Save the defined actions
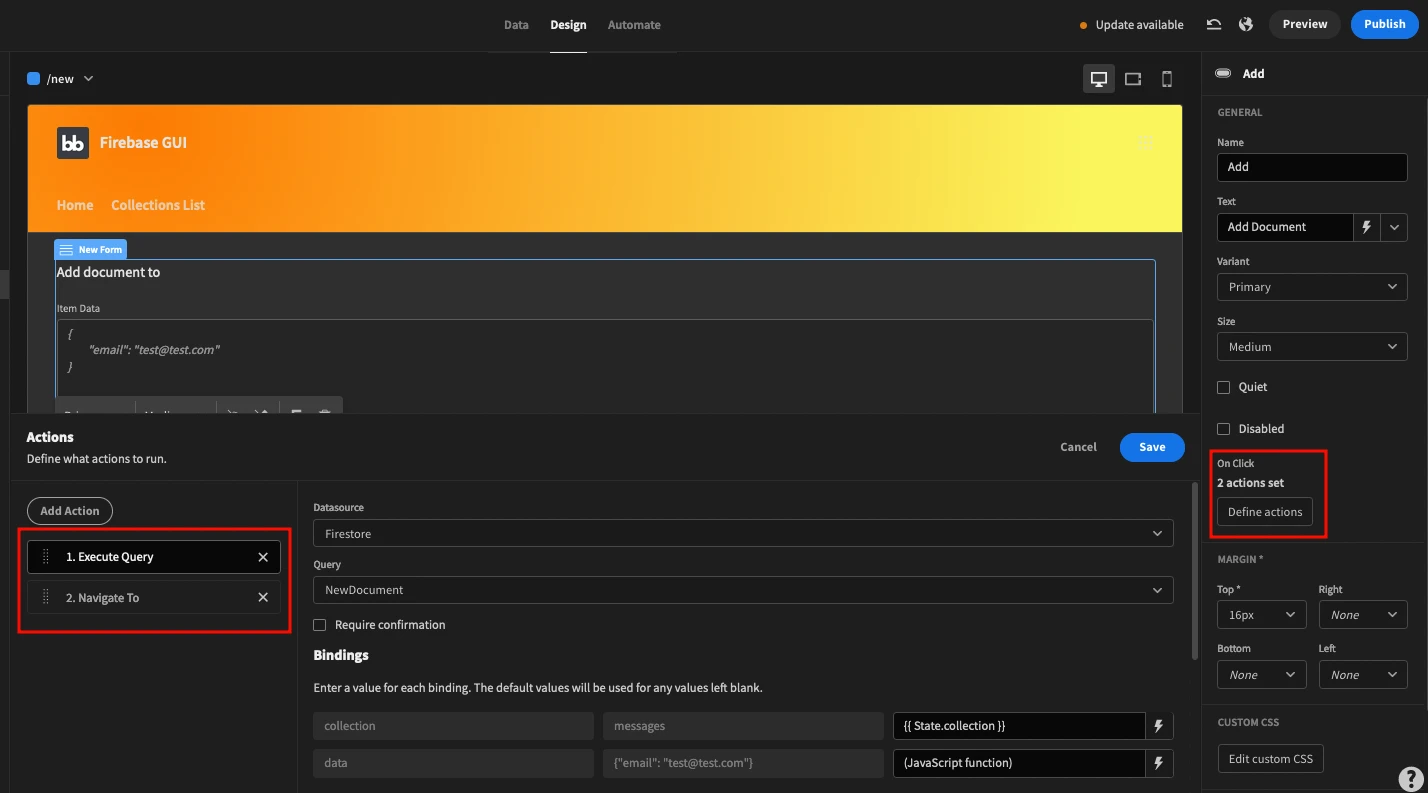The image size is (1428, 793). 1152,447
